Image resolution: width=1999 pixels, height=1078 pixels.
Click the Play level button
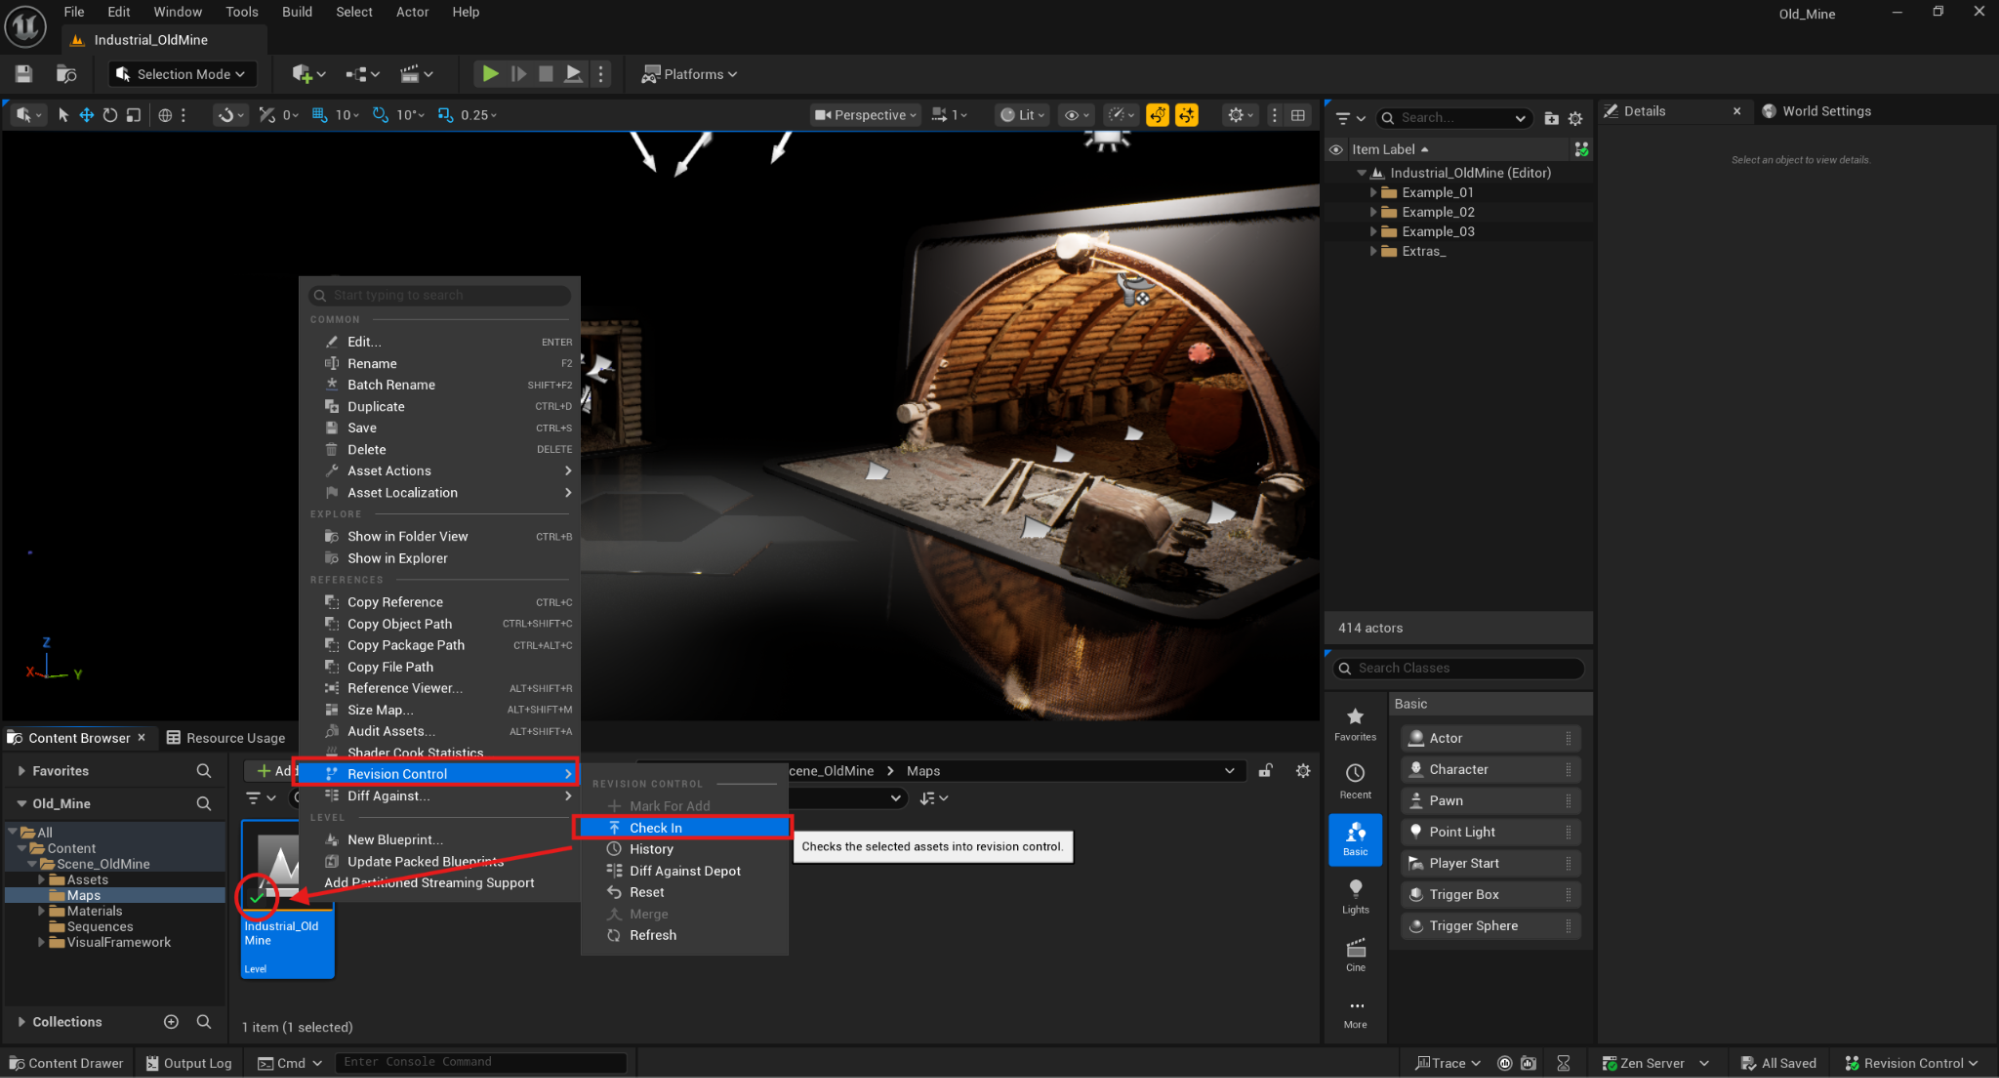point(490,74)
